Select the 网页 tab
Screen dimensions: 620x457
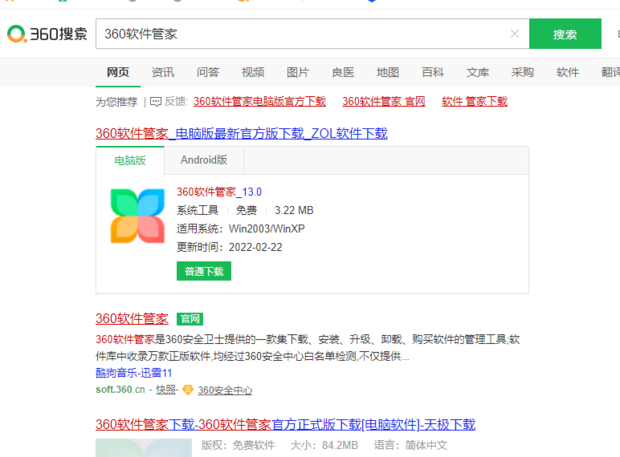point(118,72)
